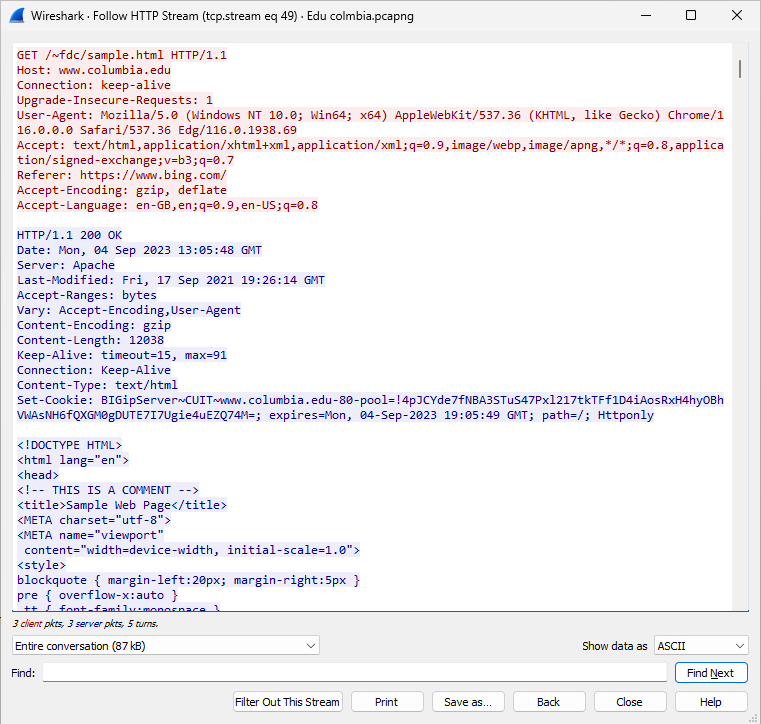Image resolution: width=761 pixels, height=724 pixels.
Task: Click the 'content="width=device-width' line
Action: 192,551
